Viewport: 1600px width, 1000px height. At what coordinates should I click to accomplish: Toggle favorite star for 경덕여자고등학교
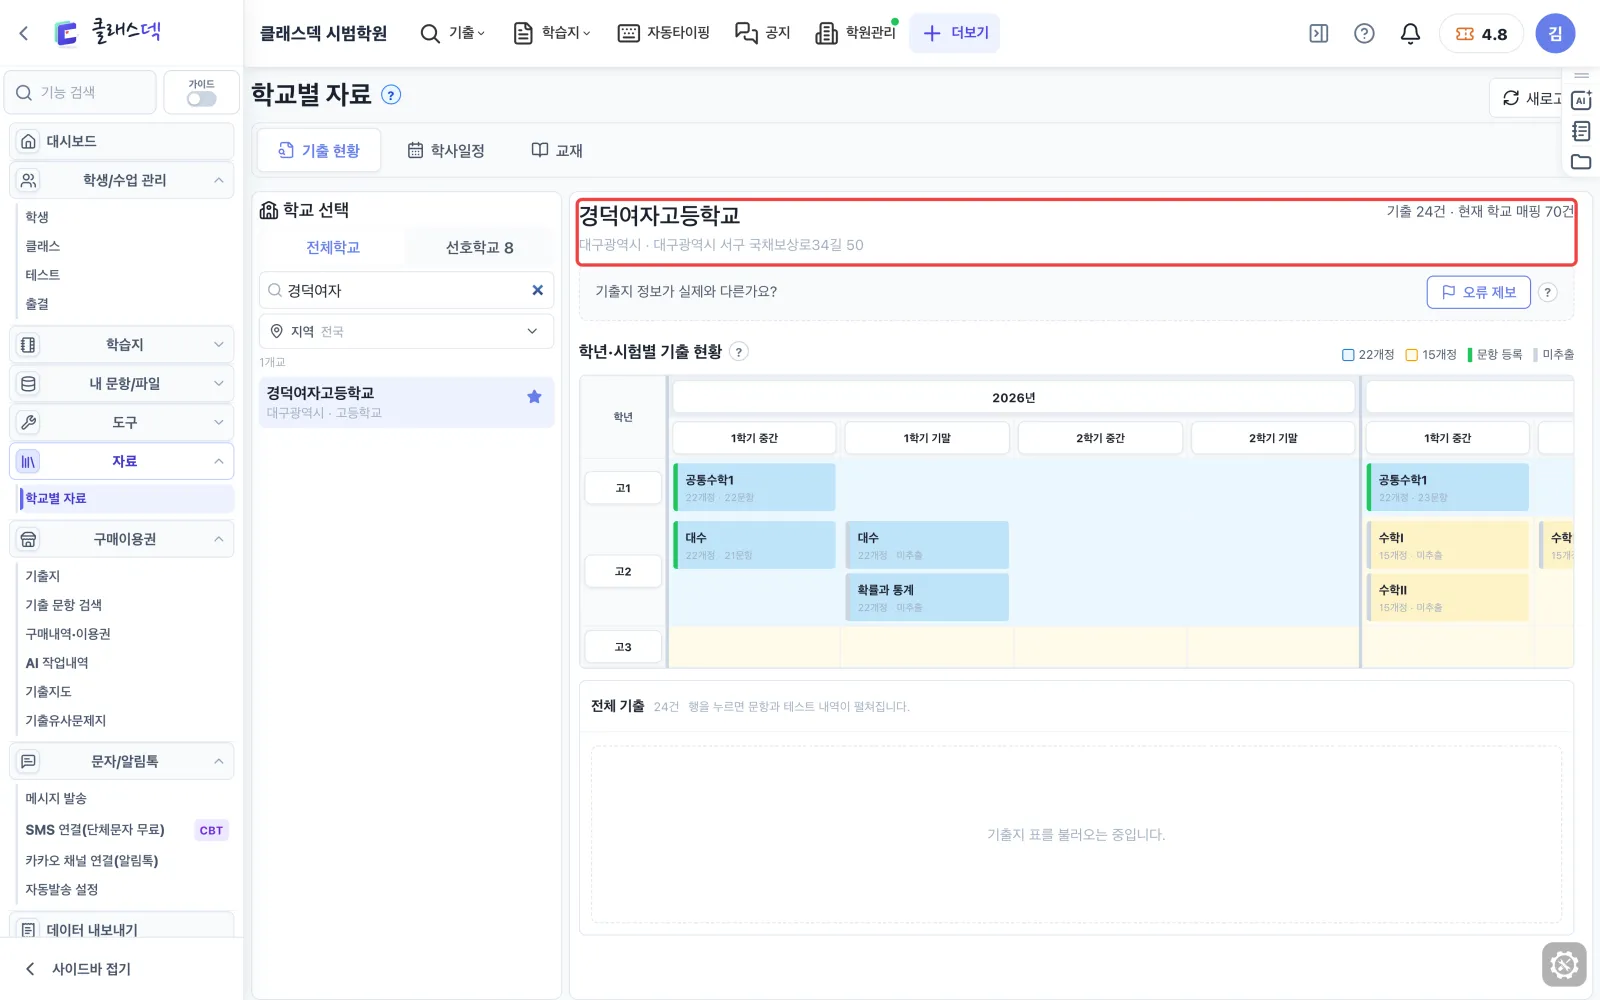[x=534, y=397]
